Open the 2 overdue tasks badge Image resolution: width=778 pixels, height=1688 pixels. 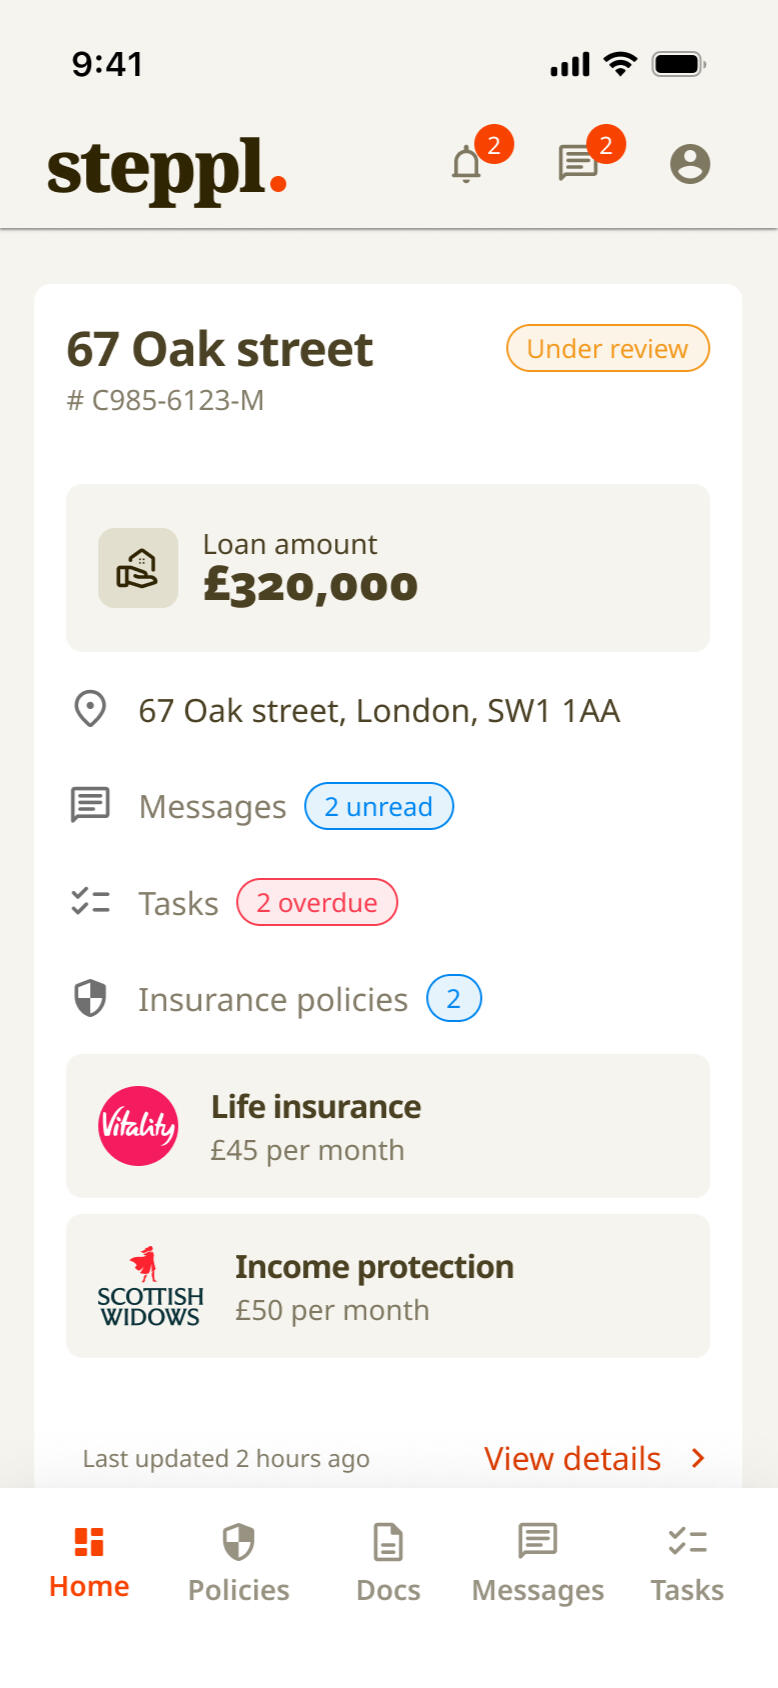point(317,902)
